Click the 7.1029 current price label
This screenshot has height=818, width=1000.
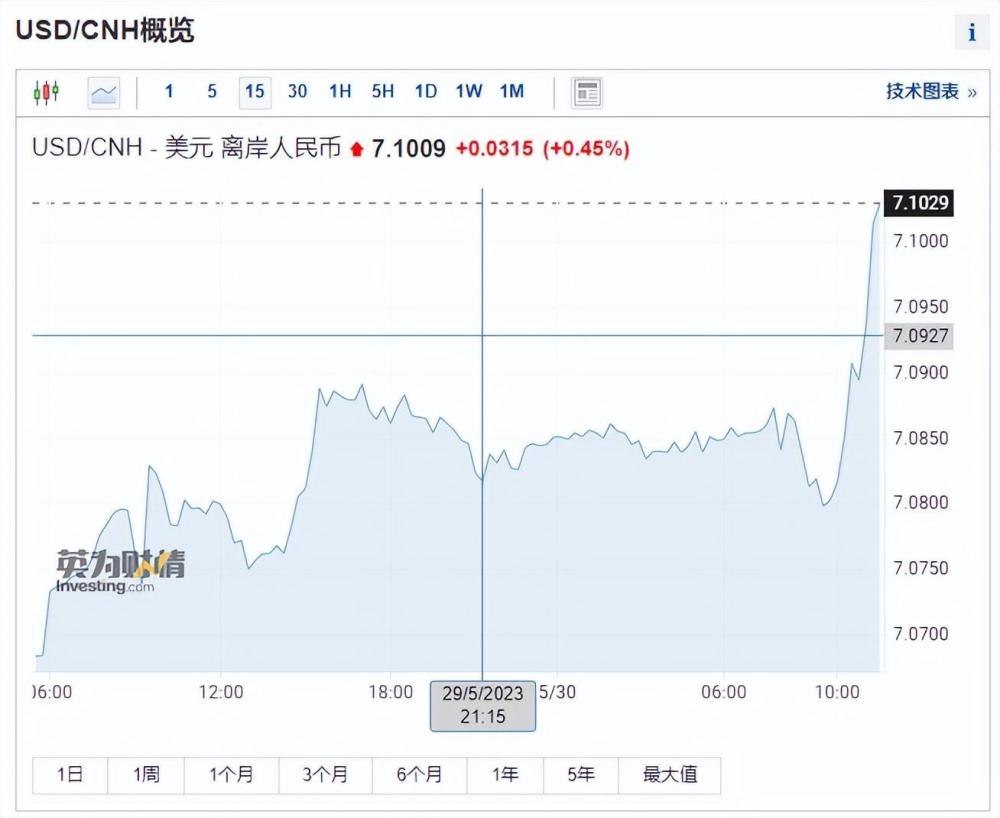click(x=918, y=203)
